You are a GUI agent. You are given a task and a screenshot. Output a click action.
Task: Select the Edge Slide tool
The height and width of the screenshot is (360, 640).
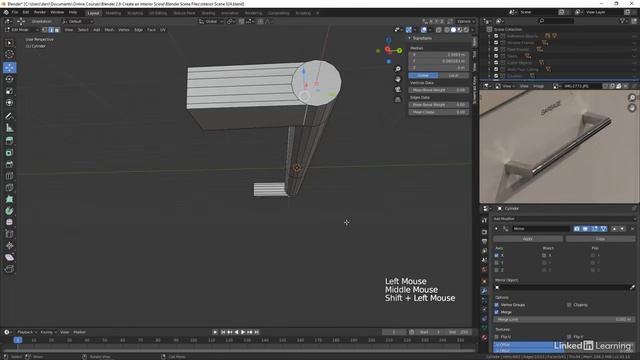(x=9, y=234)
